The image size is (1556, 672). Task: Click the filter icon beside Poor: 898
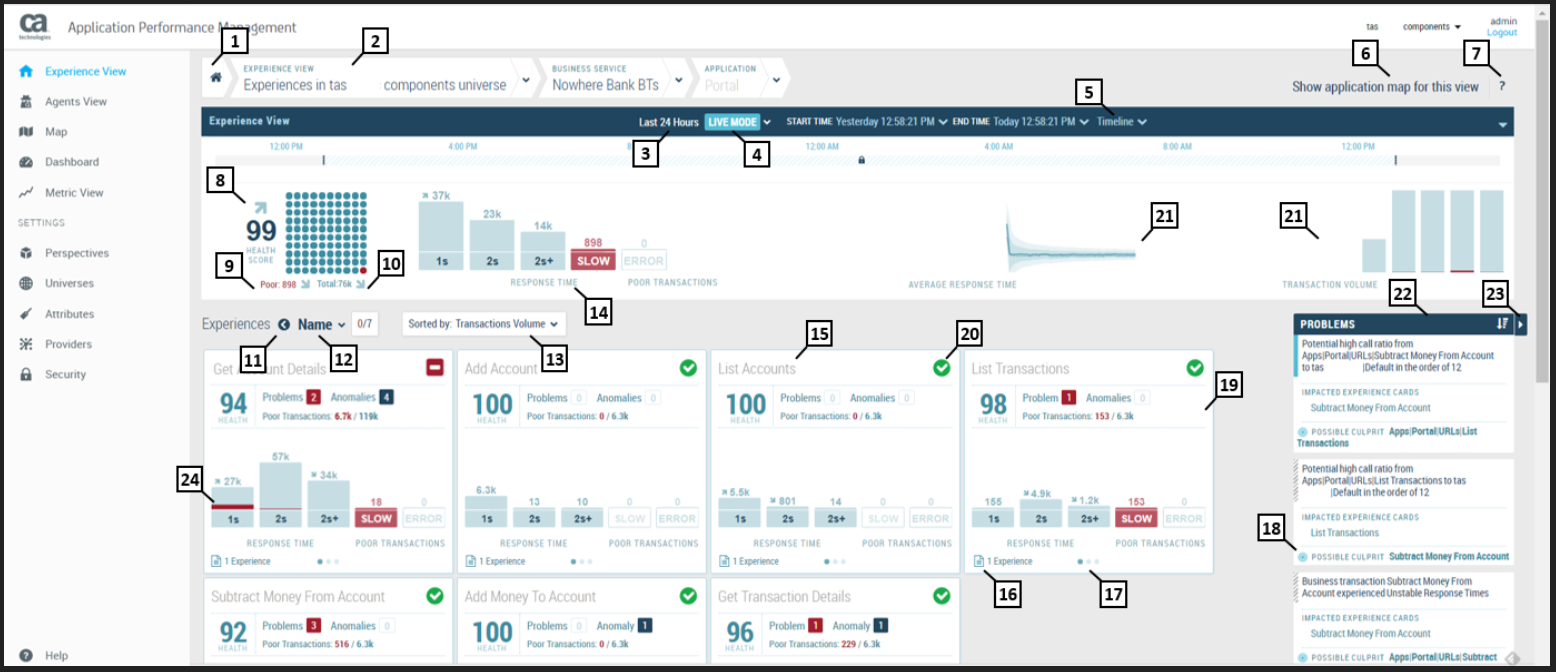pos(305,284)
